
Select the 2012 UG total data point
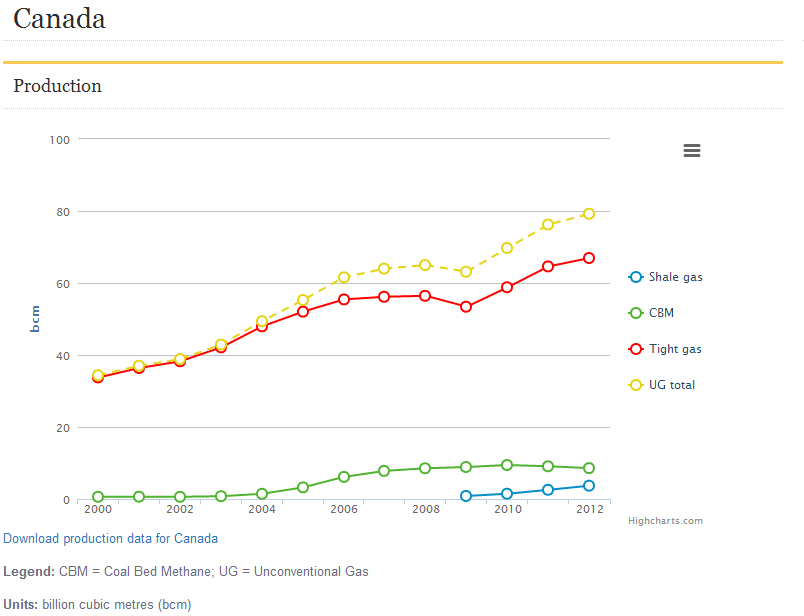coord(589,213)
